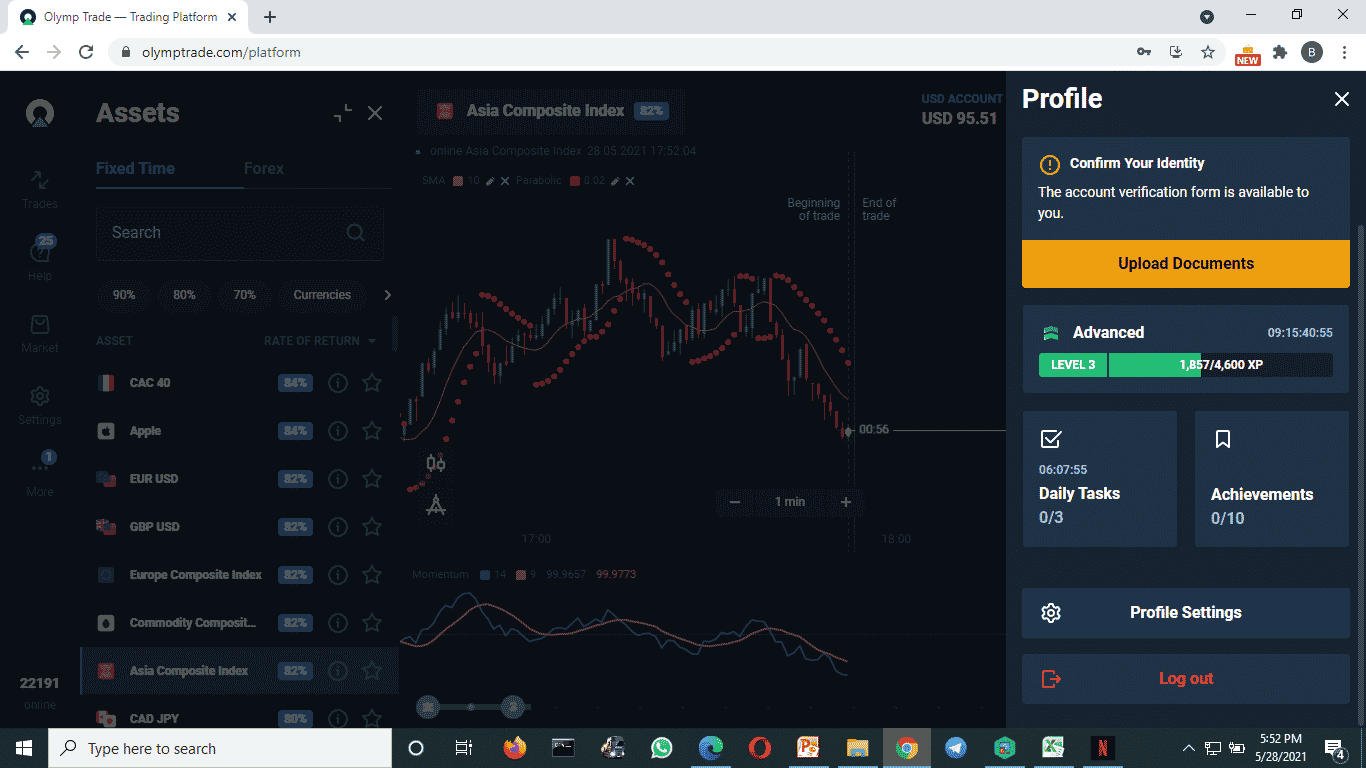Open the Asia Composite Index asset tab
This screenshot has width=1366, height=768.
[551, 111]
